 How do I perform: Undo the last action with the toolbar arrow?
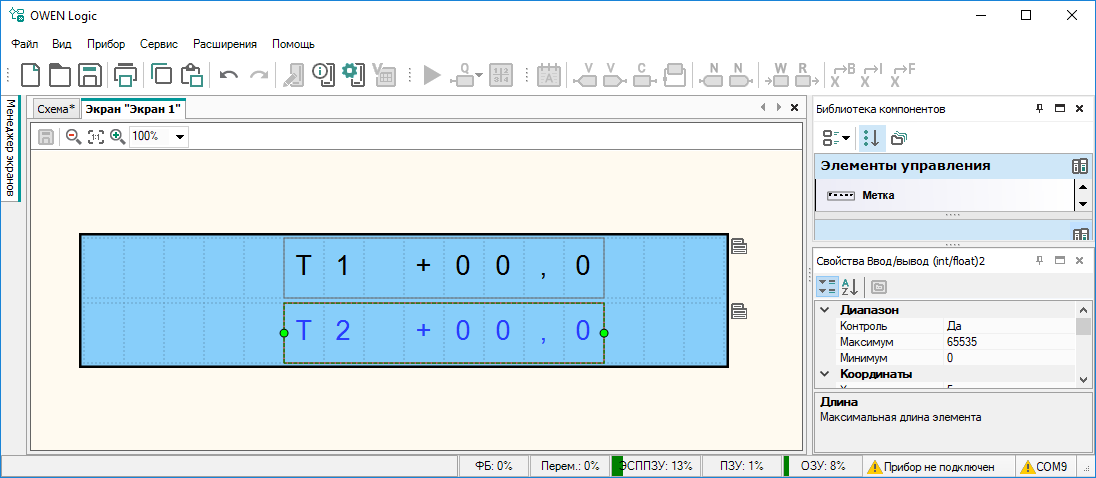(x=228, y=75)
